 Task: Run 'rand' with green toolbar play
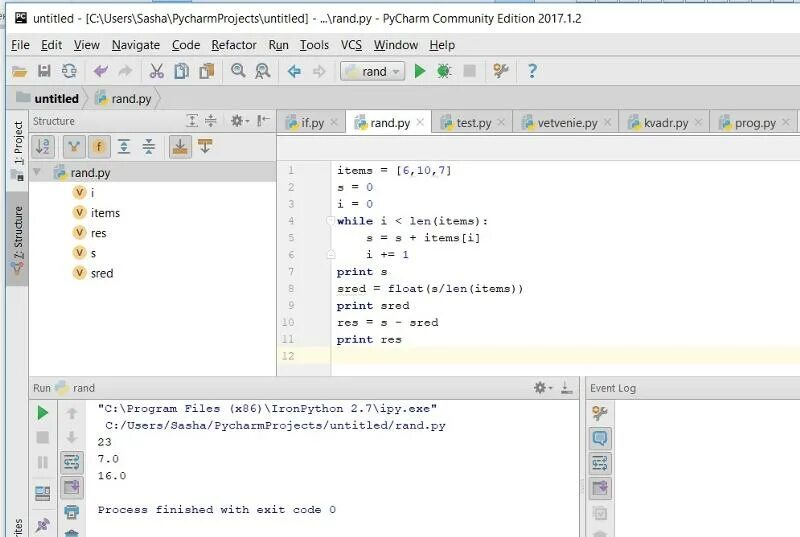point(420,71)
